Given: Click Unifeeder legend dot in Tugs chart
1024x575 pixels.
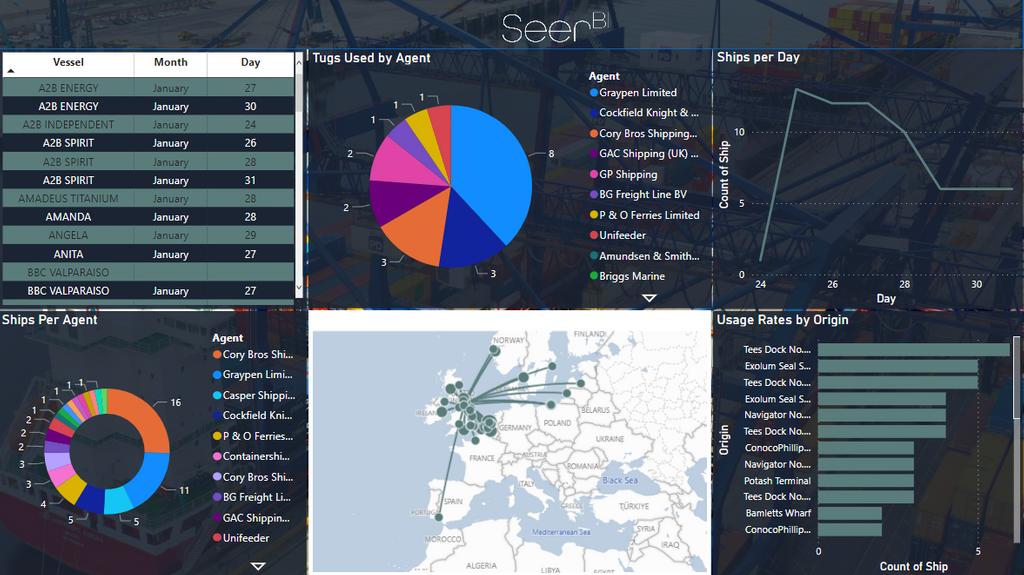Looking at the screenshot, I should click(594, 235).
